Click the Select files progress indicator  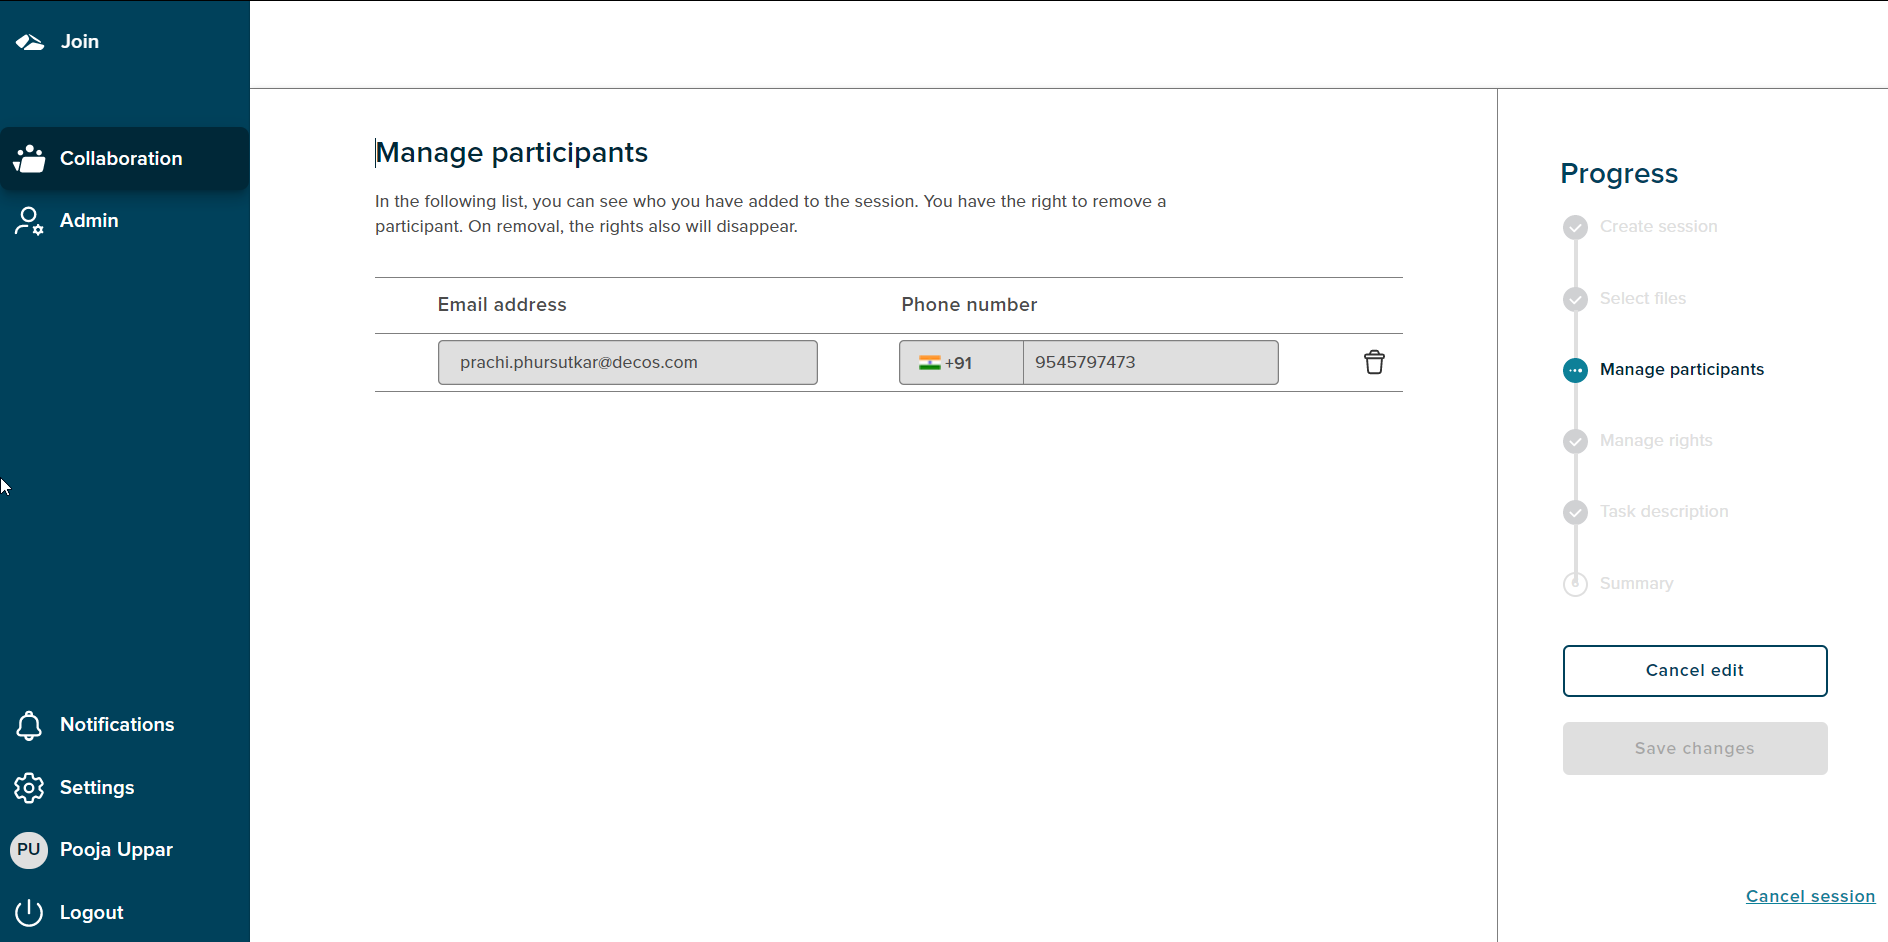coord(1575,298)
